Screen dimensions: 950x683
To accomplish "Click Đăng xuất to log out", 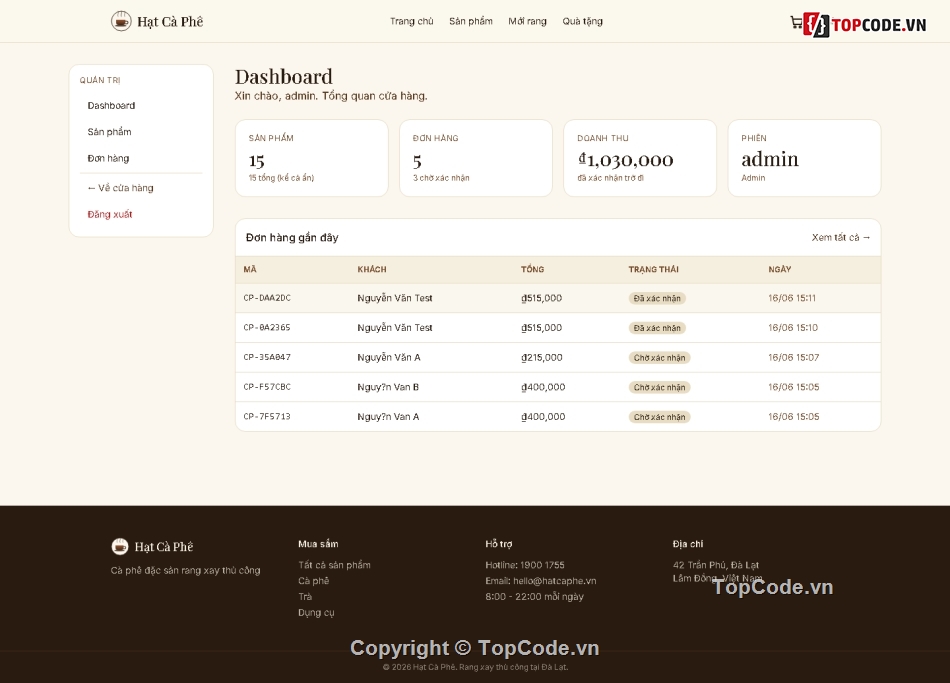I will click(110, 214).
